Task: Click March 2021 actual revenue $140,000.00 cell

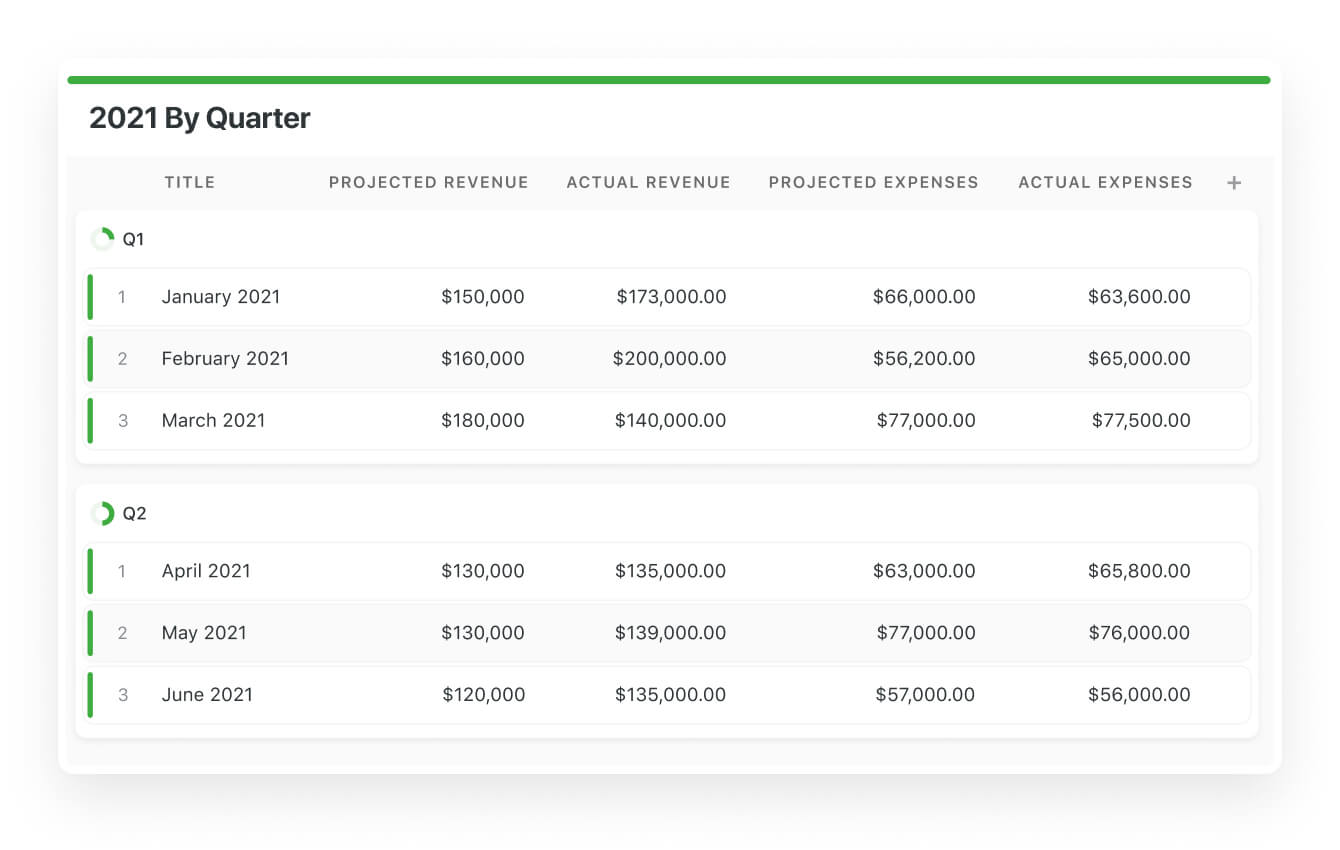Action: pos(671,421)
